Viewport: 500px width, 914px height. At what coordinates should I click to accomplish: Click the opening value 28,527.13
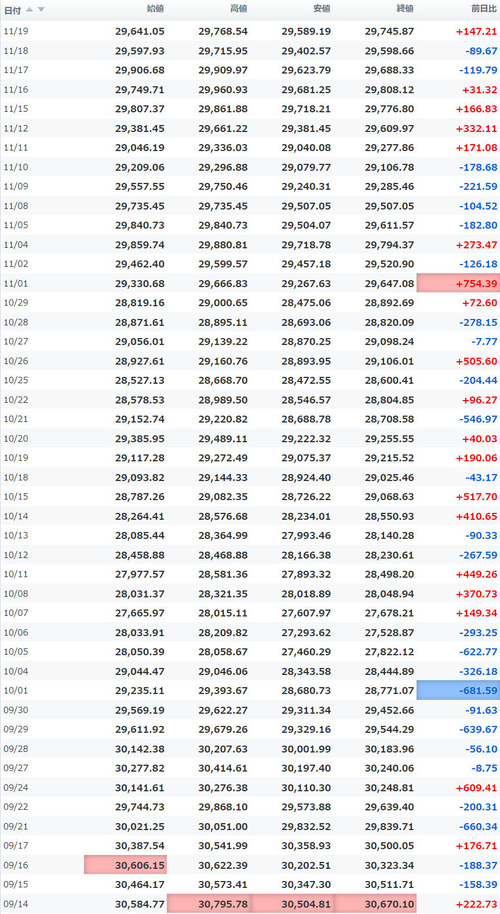click(x=140, y=380)
